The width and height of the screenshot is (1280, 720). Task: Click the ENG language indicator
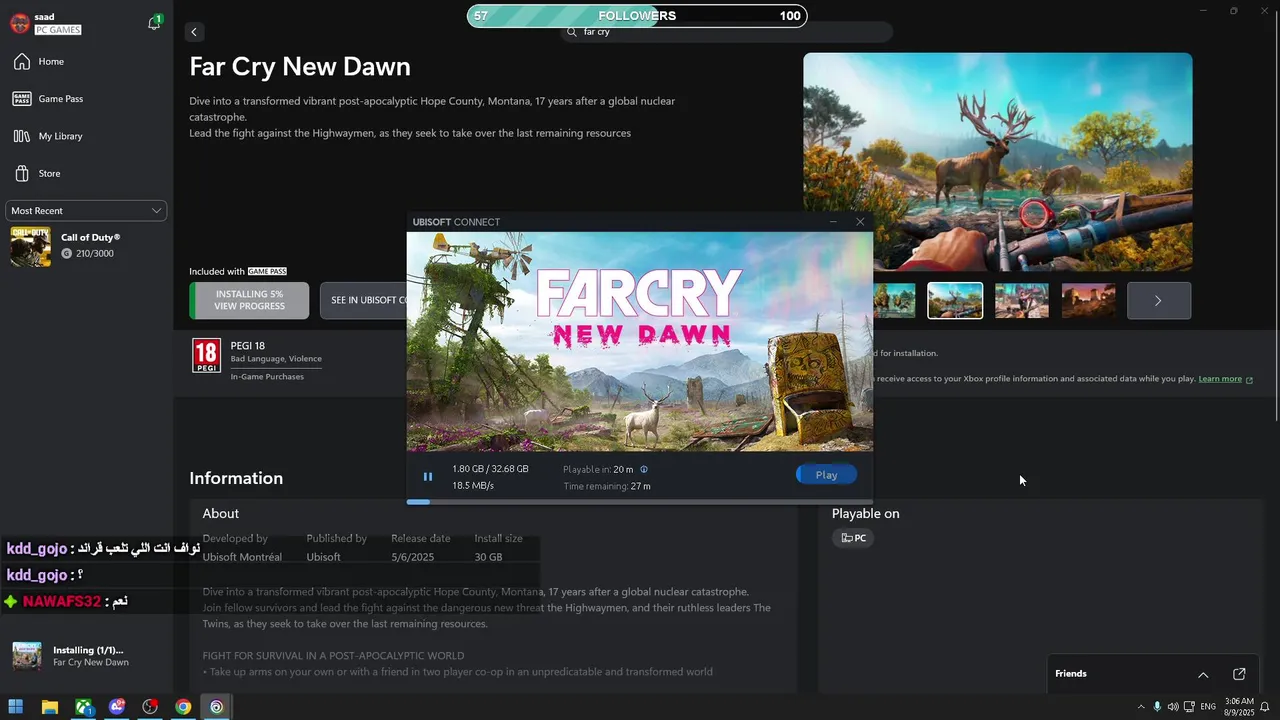click(1208, 707)
